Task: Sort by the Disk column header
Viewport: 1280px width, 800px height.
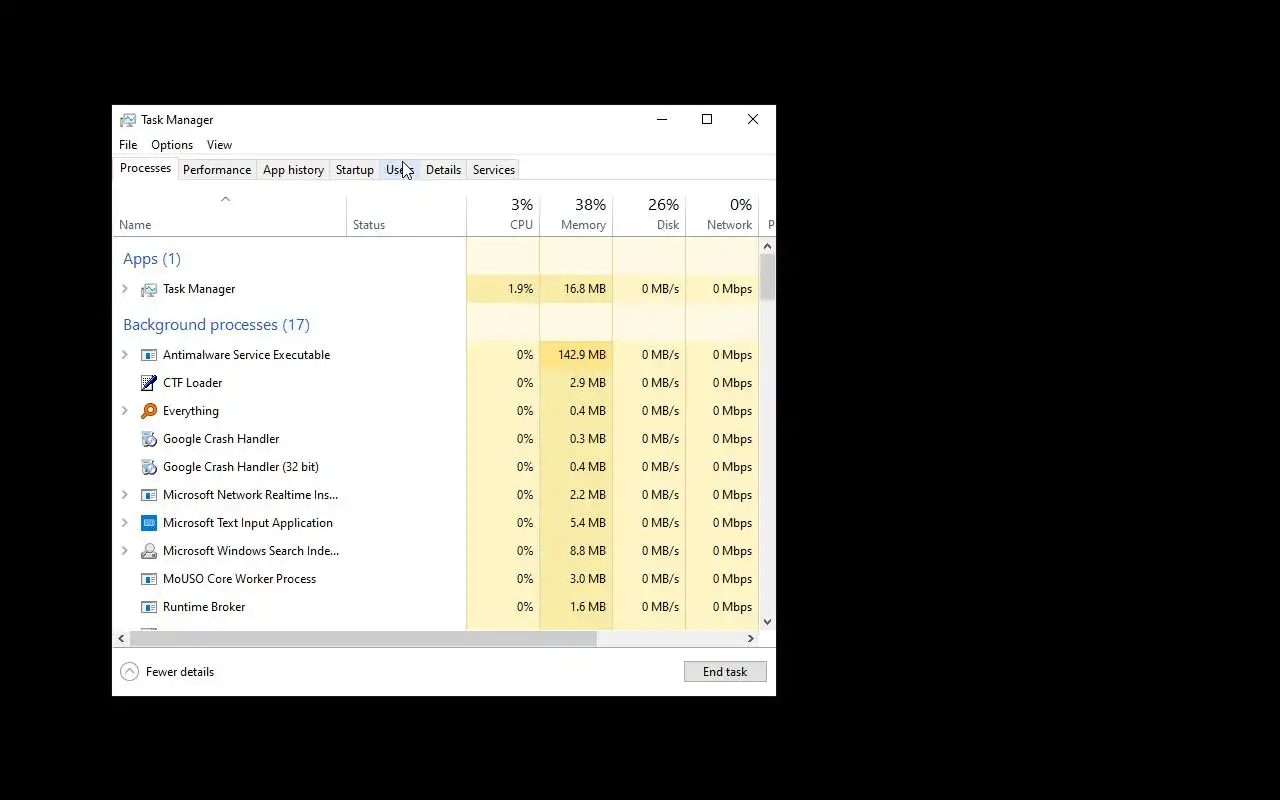Action: click(x=649, y=214)
